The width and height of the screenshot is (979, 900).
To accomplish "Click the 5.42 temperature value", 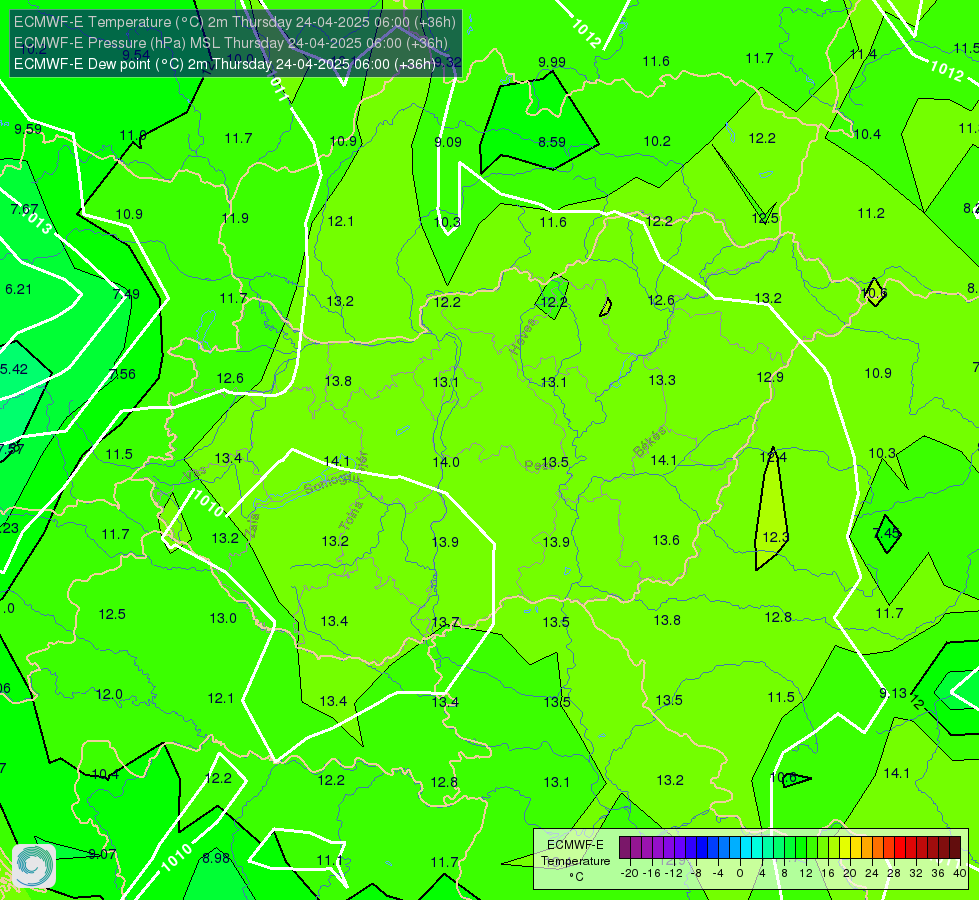I will point(14,369).
